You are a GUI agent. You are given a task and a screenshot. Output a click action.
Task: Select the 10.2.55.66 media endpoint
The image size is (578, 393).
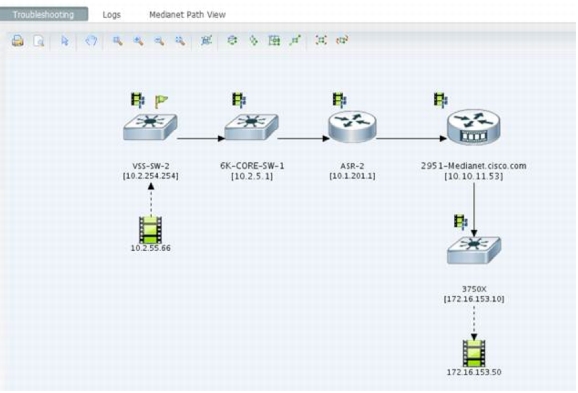[150, 230]
